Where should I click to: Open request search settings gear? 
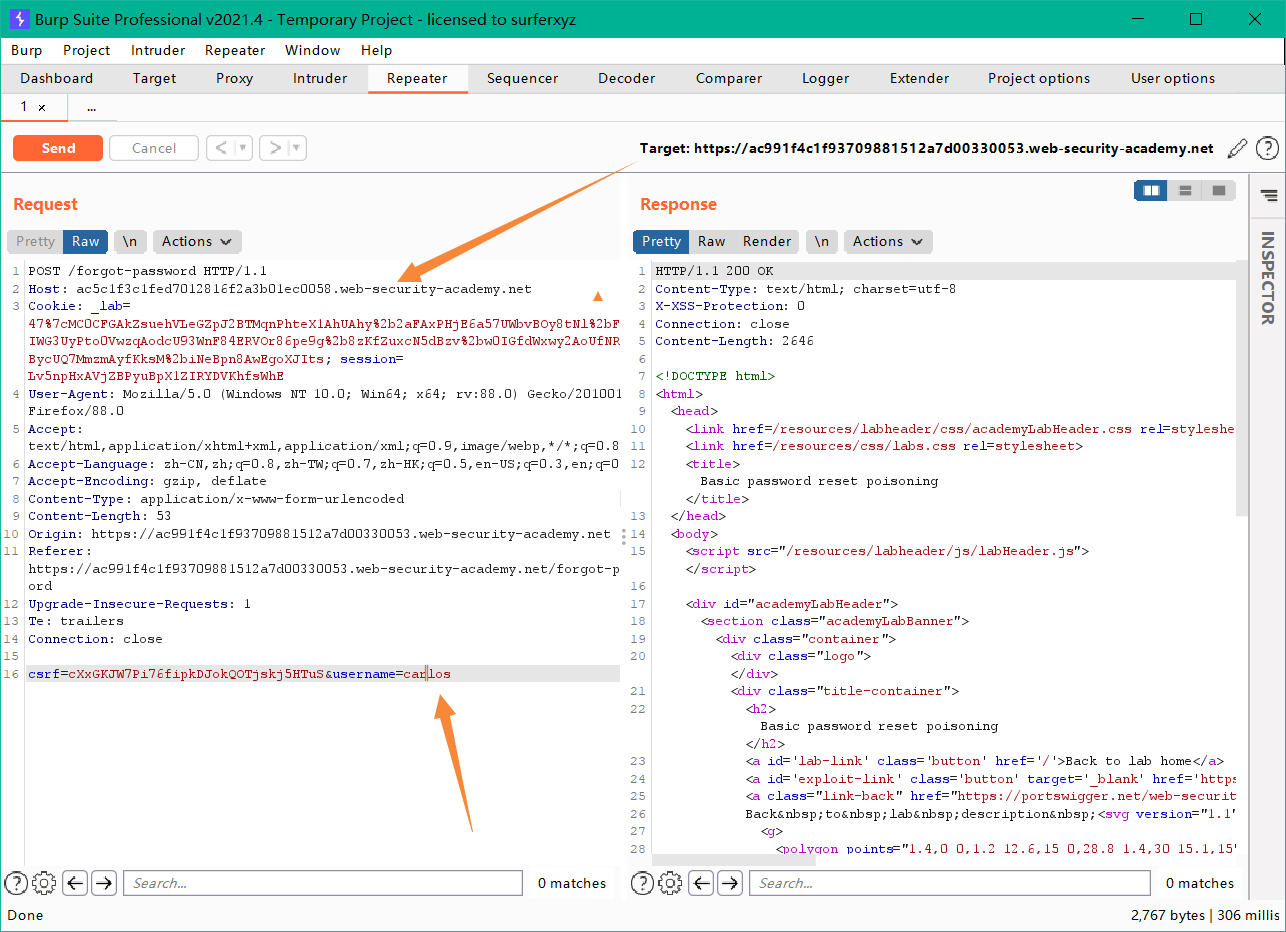tap(44, 883)
